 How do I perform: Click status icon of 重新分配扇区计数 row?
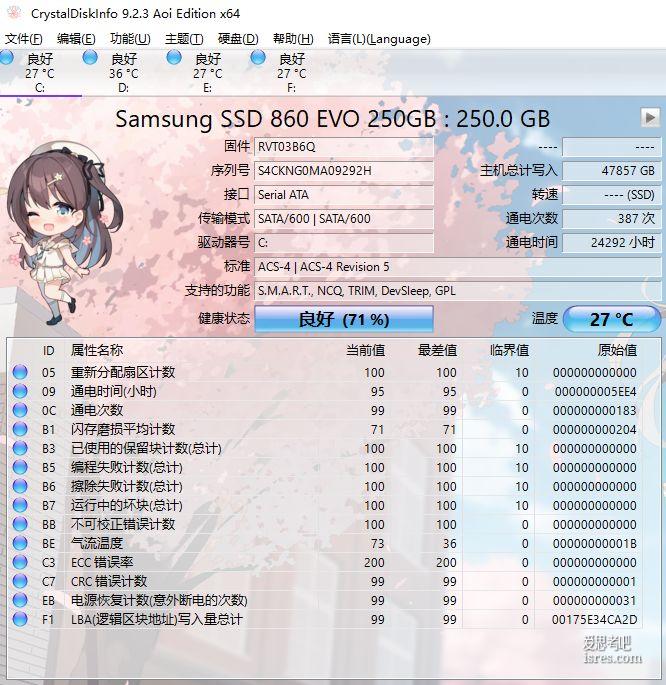click(x=20, y=372)
